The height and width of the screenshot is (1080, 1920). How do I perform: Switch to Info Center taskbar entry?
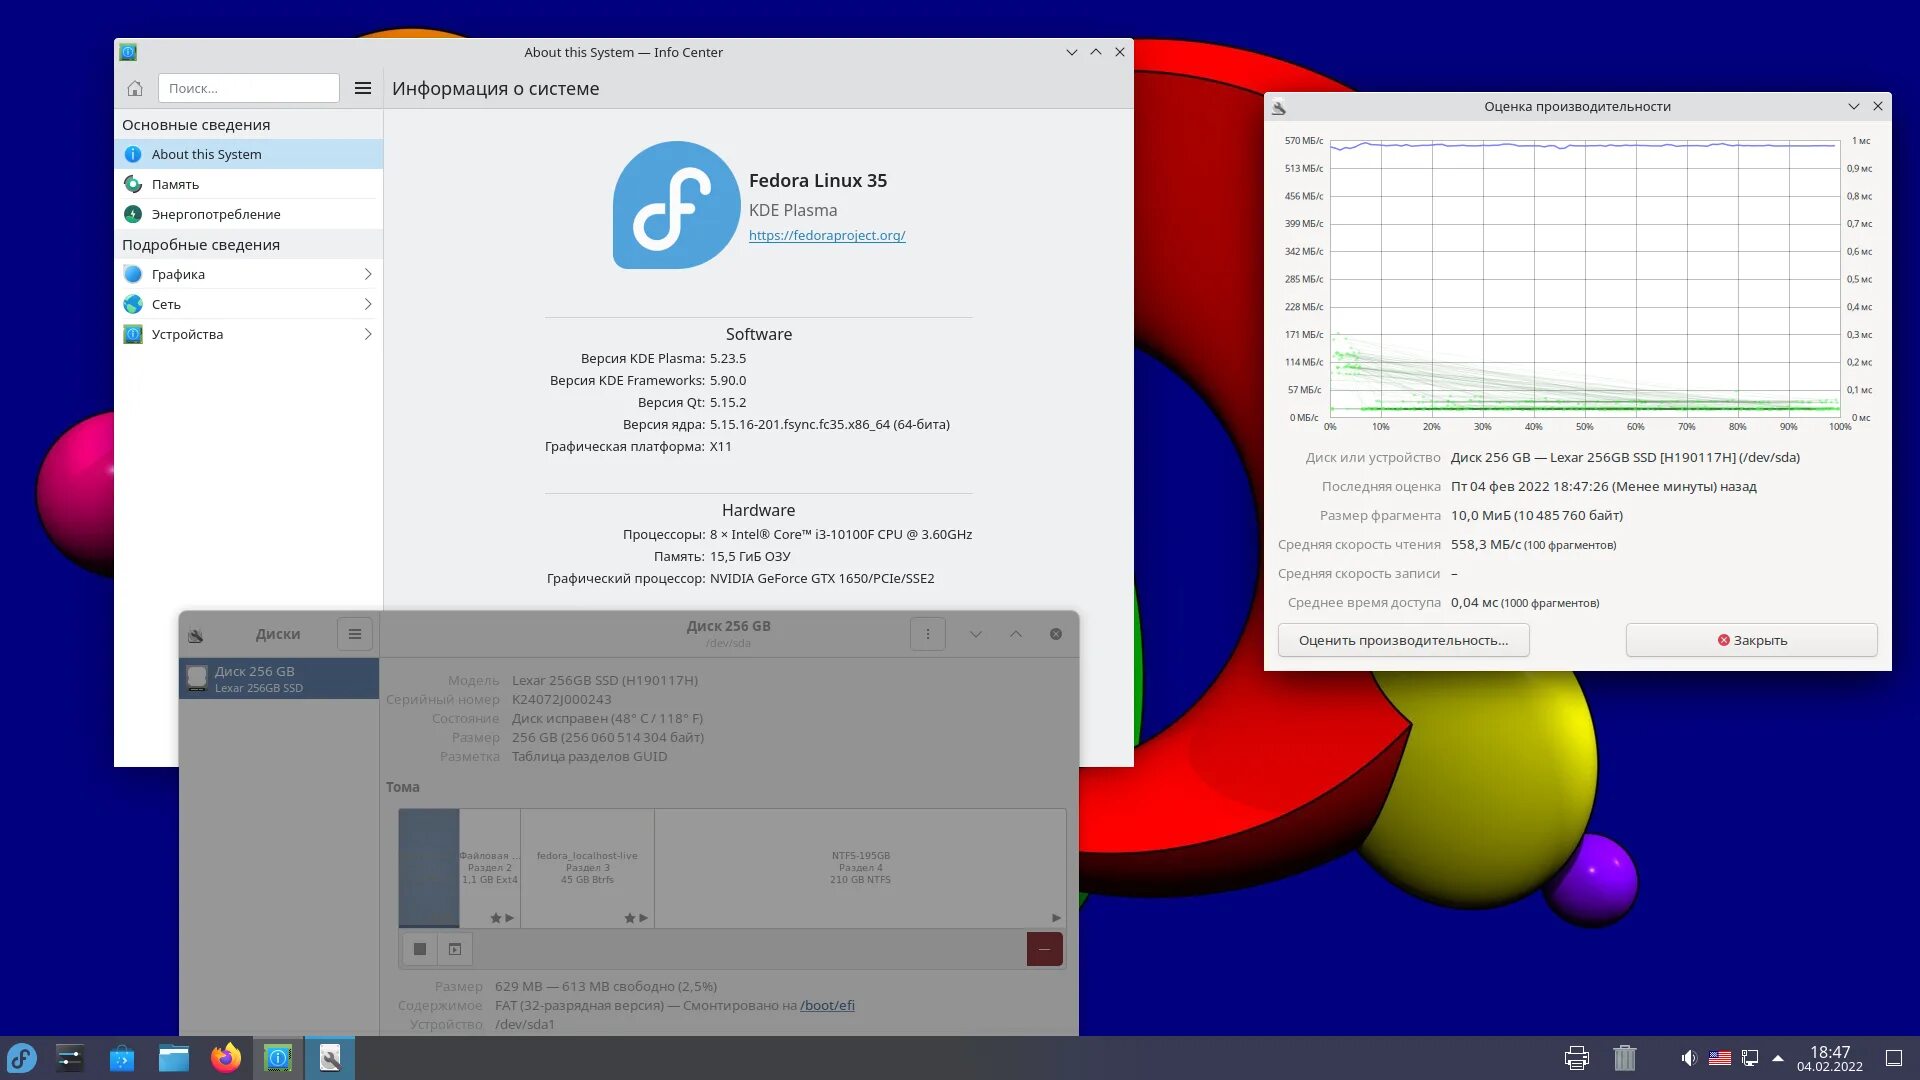278,1058
